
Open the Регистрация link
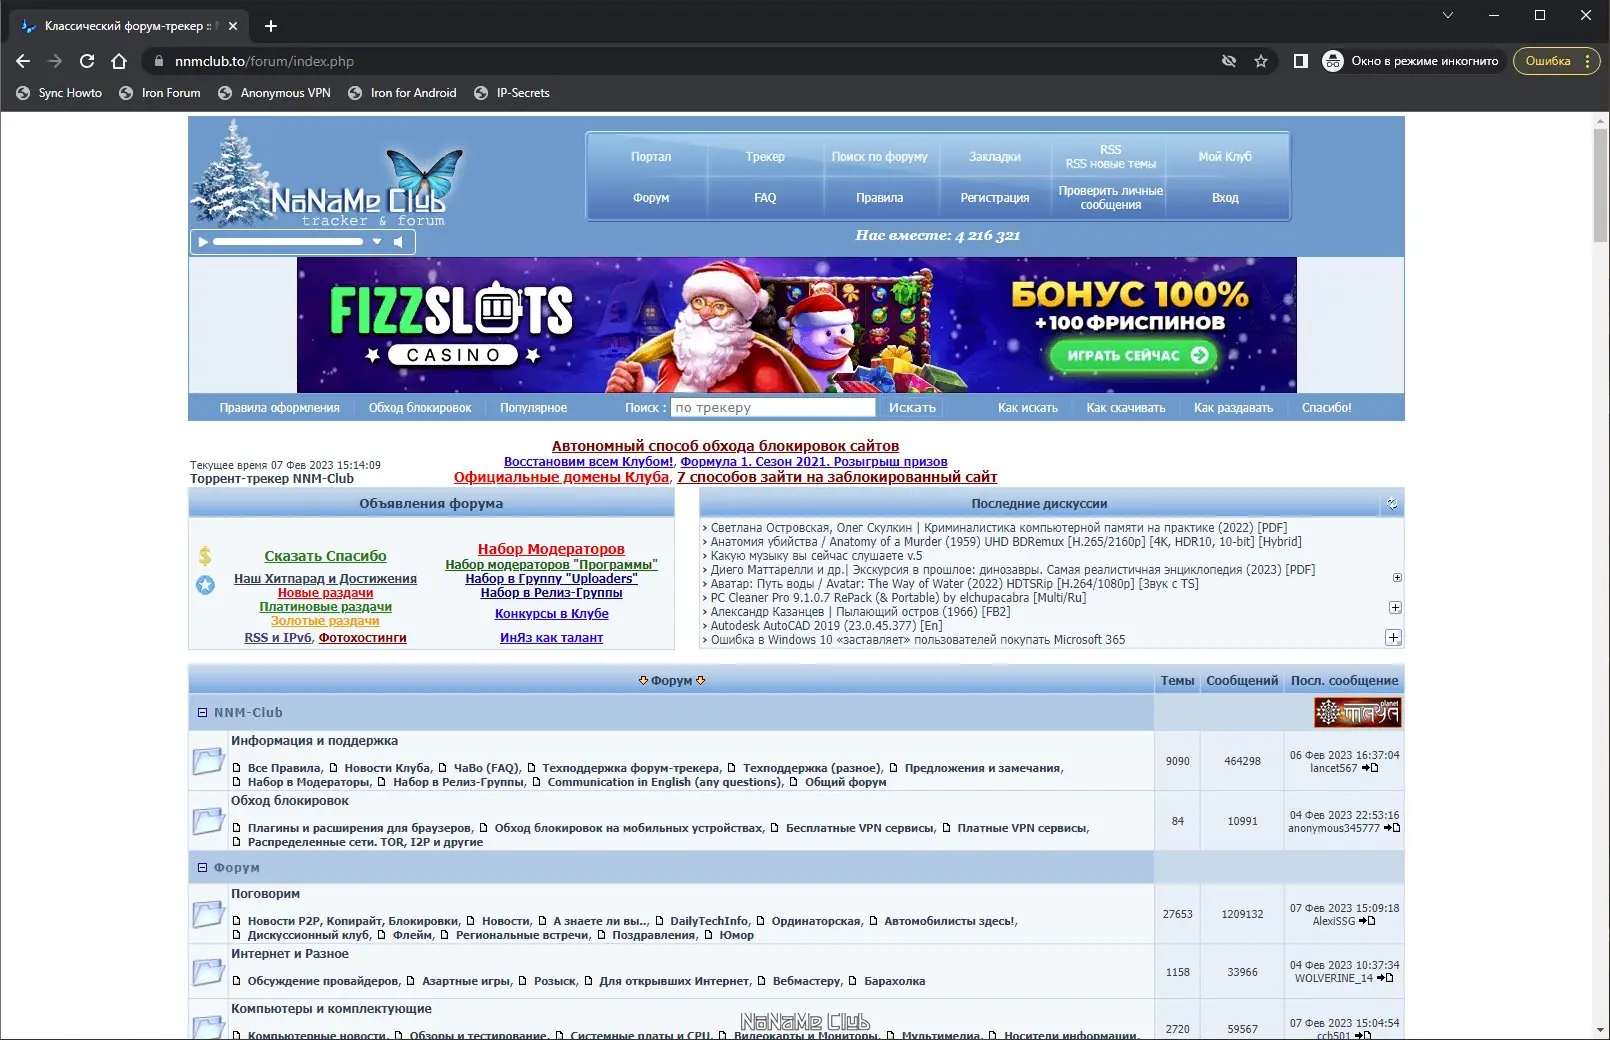click(x=994, y=197)
